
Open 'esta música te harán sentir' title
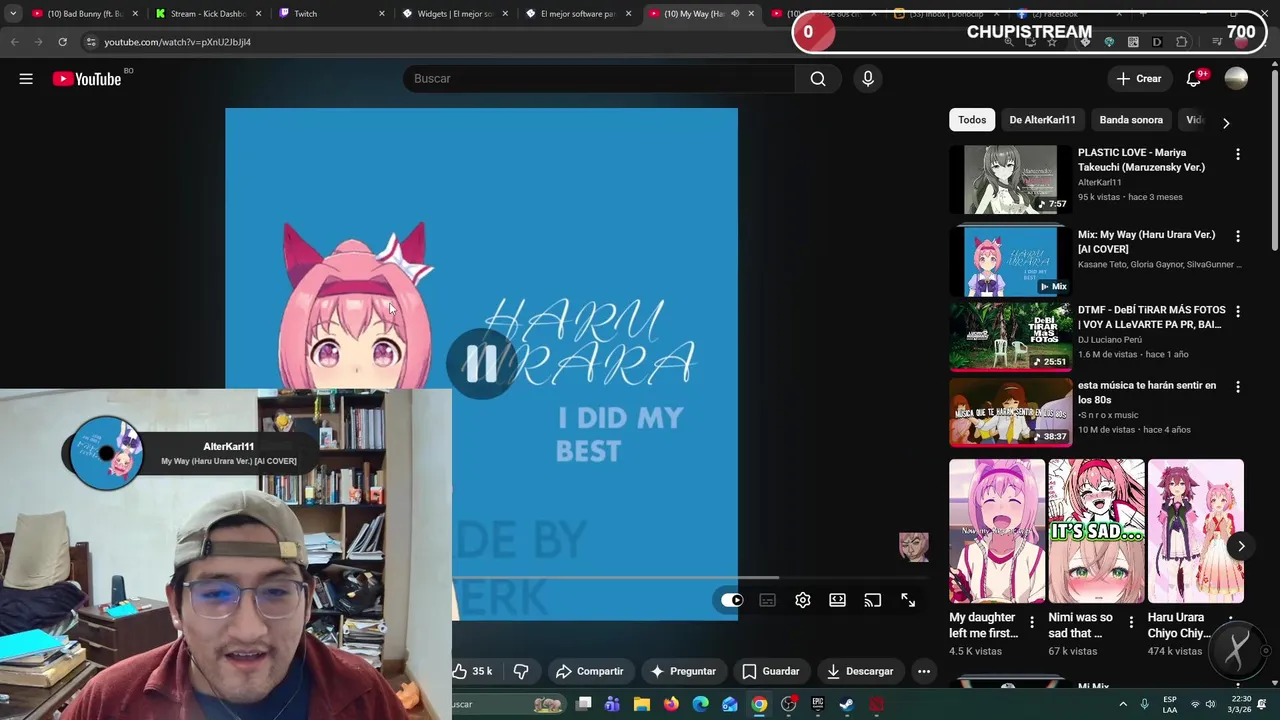[x=1147, y=392]
